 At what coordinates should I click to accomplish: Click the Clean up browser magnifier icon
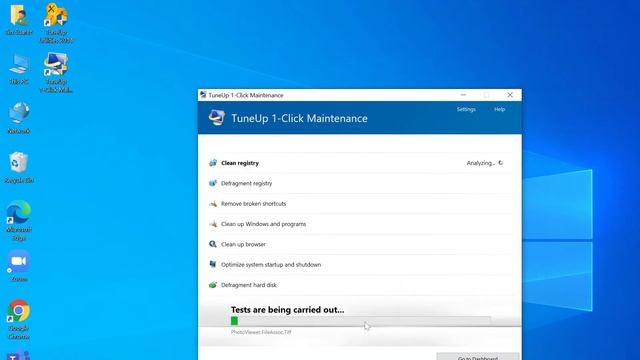[213, 244]
